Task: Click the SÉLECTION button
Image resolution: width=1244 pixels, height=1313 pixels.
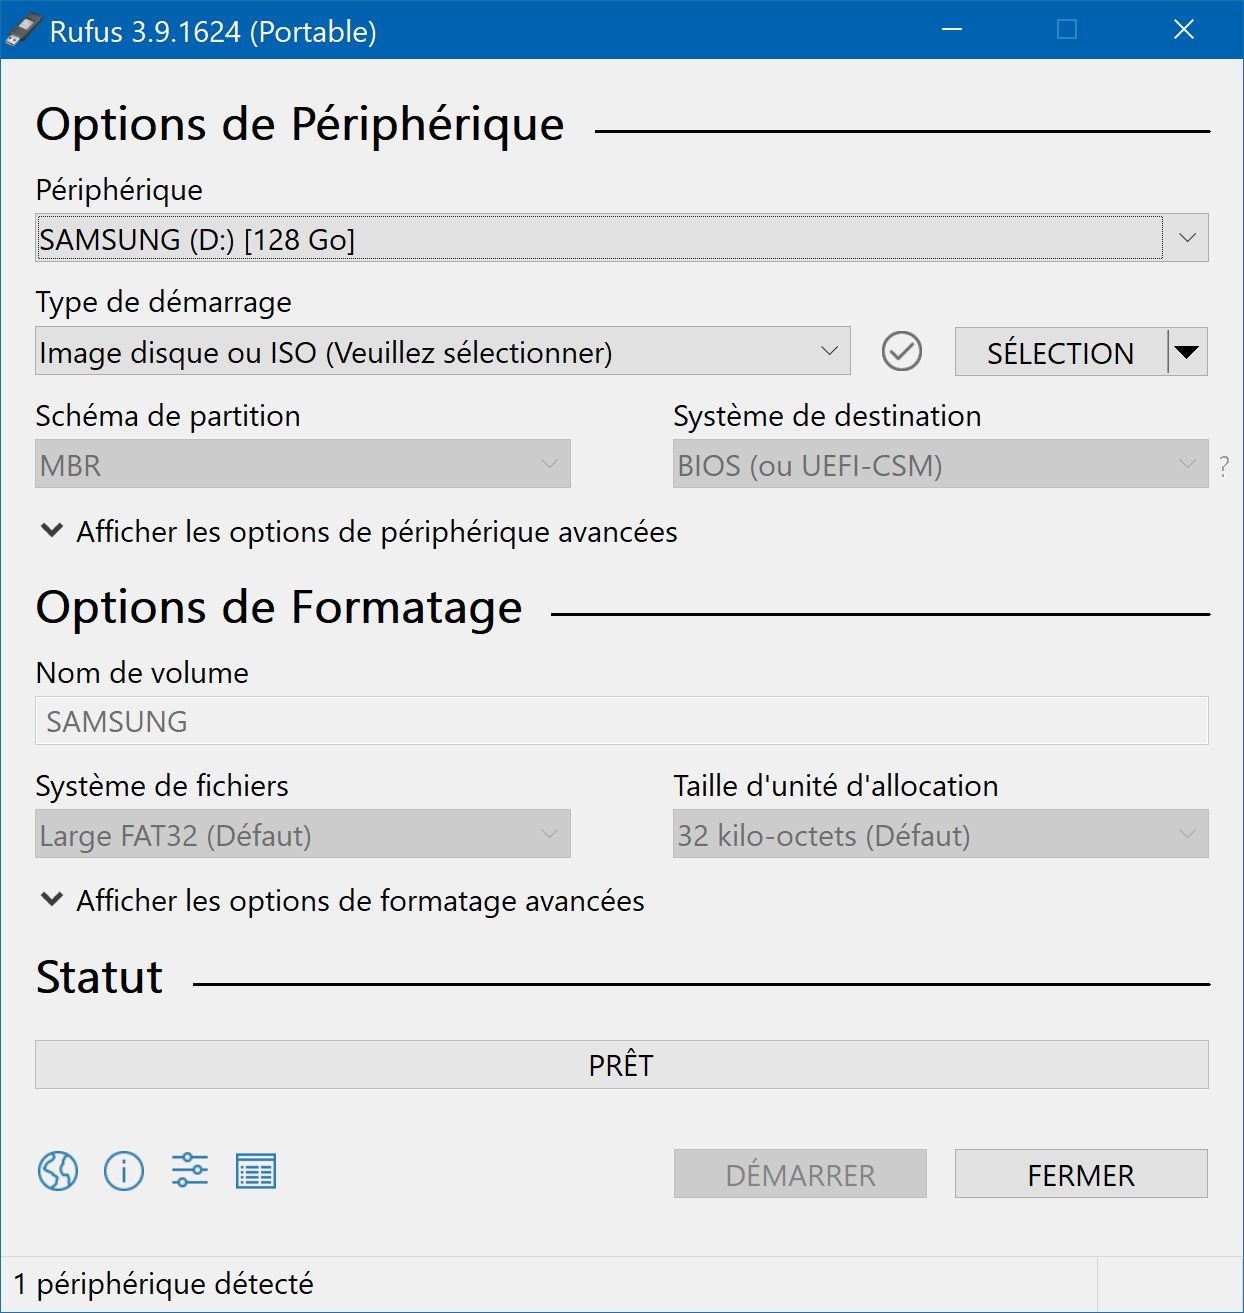Action: [x=1061, y=352]
